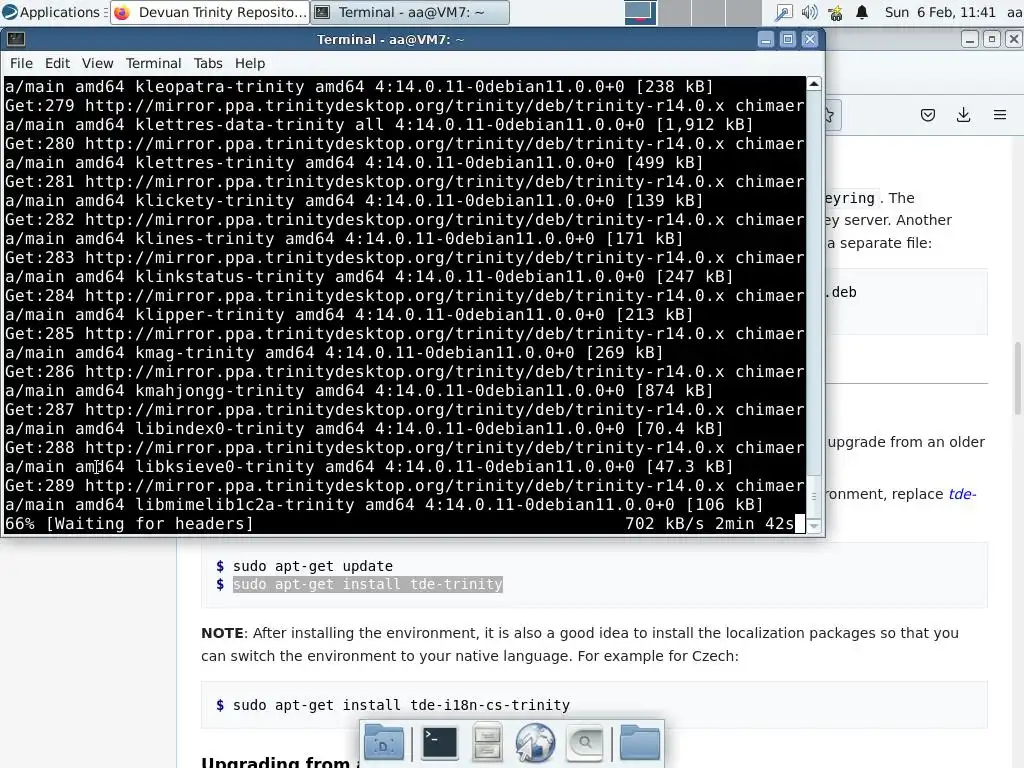
Task: Click the NOTE paragraph about localization packages
Action: pos(580,645)
